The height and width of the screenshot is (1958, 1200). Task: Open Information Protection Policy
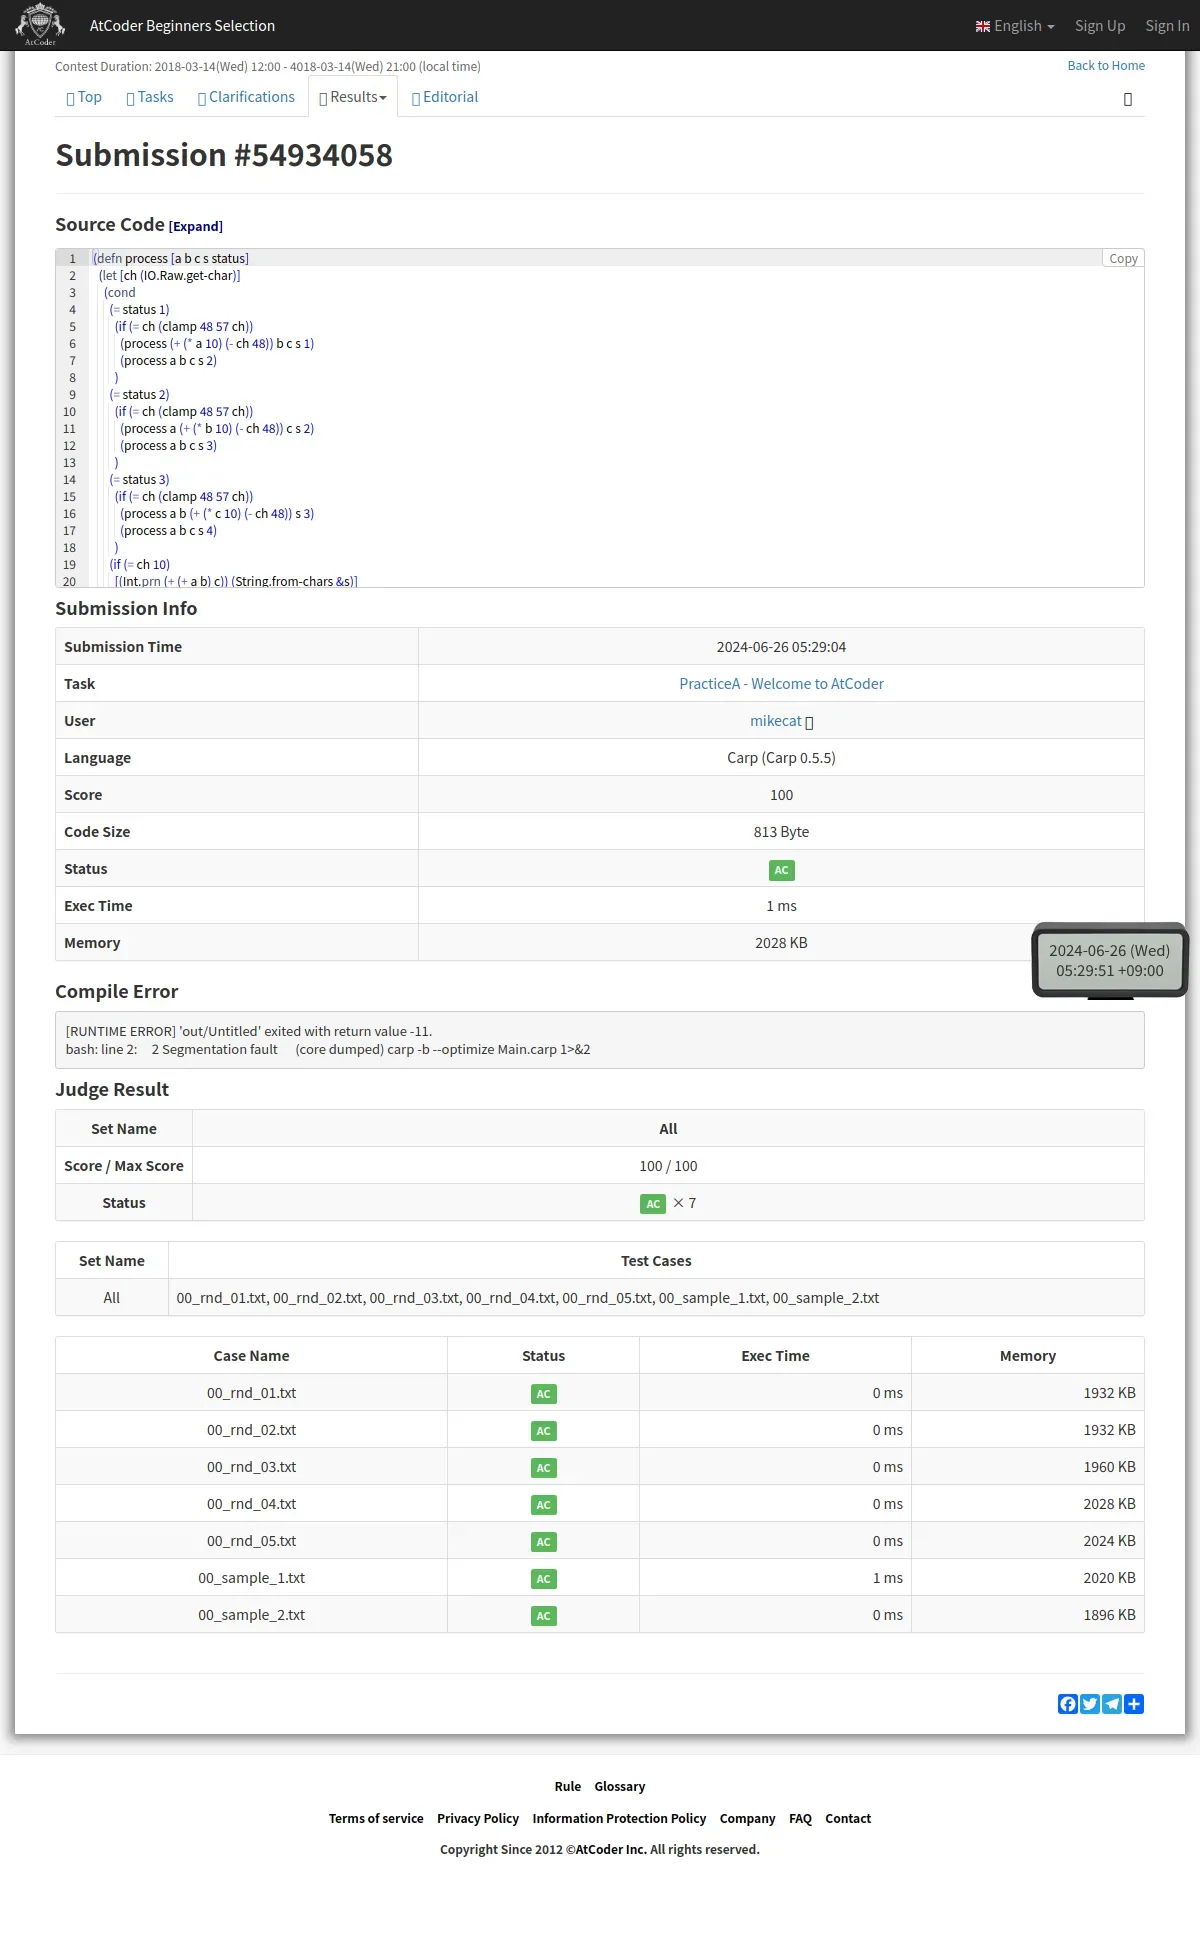click(x=619, y=1819)
